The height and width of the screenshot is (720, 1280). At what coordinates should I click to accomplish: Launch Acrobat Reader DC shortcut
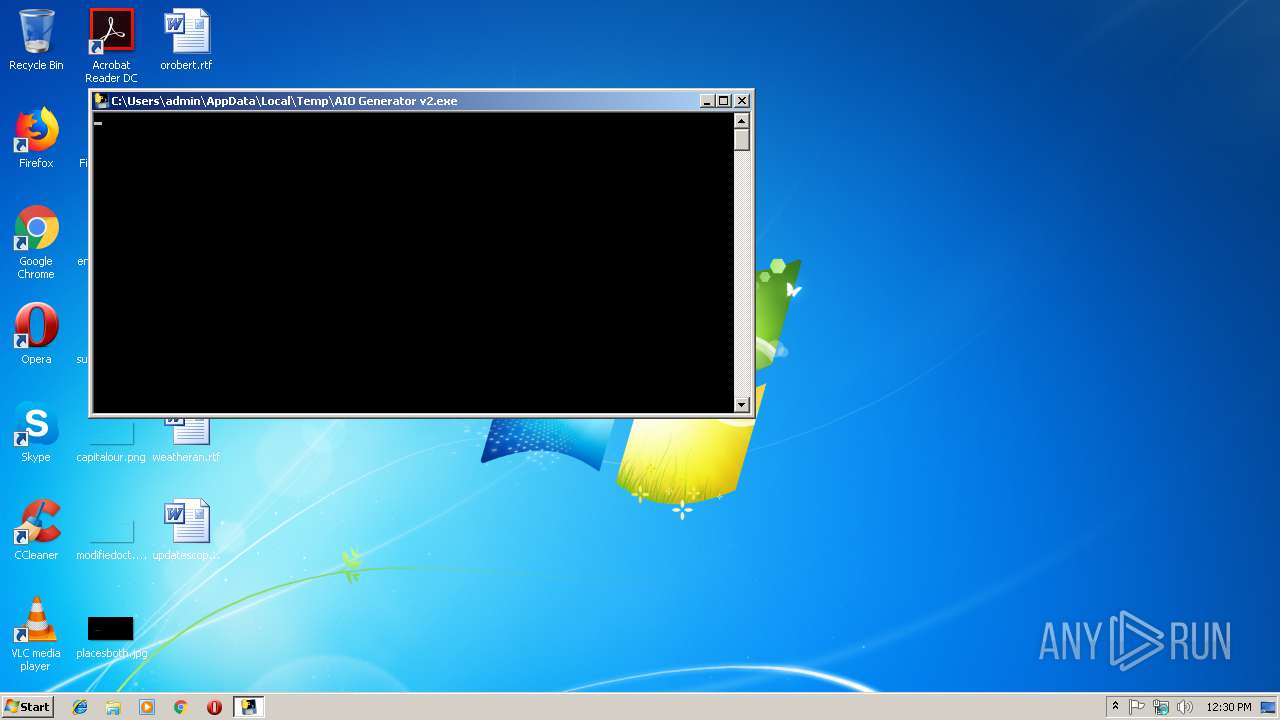tap(111, 45)
